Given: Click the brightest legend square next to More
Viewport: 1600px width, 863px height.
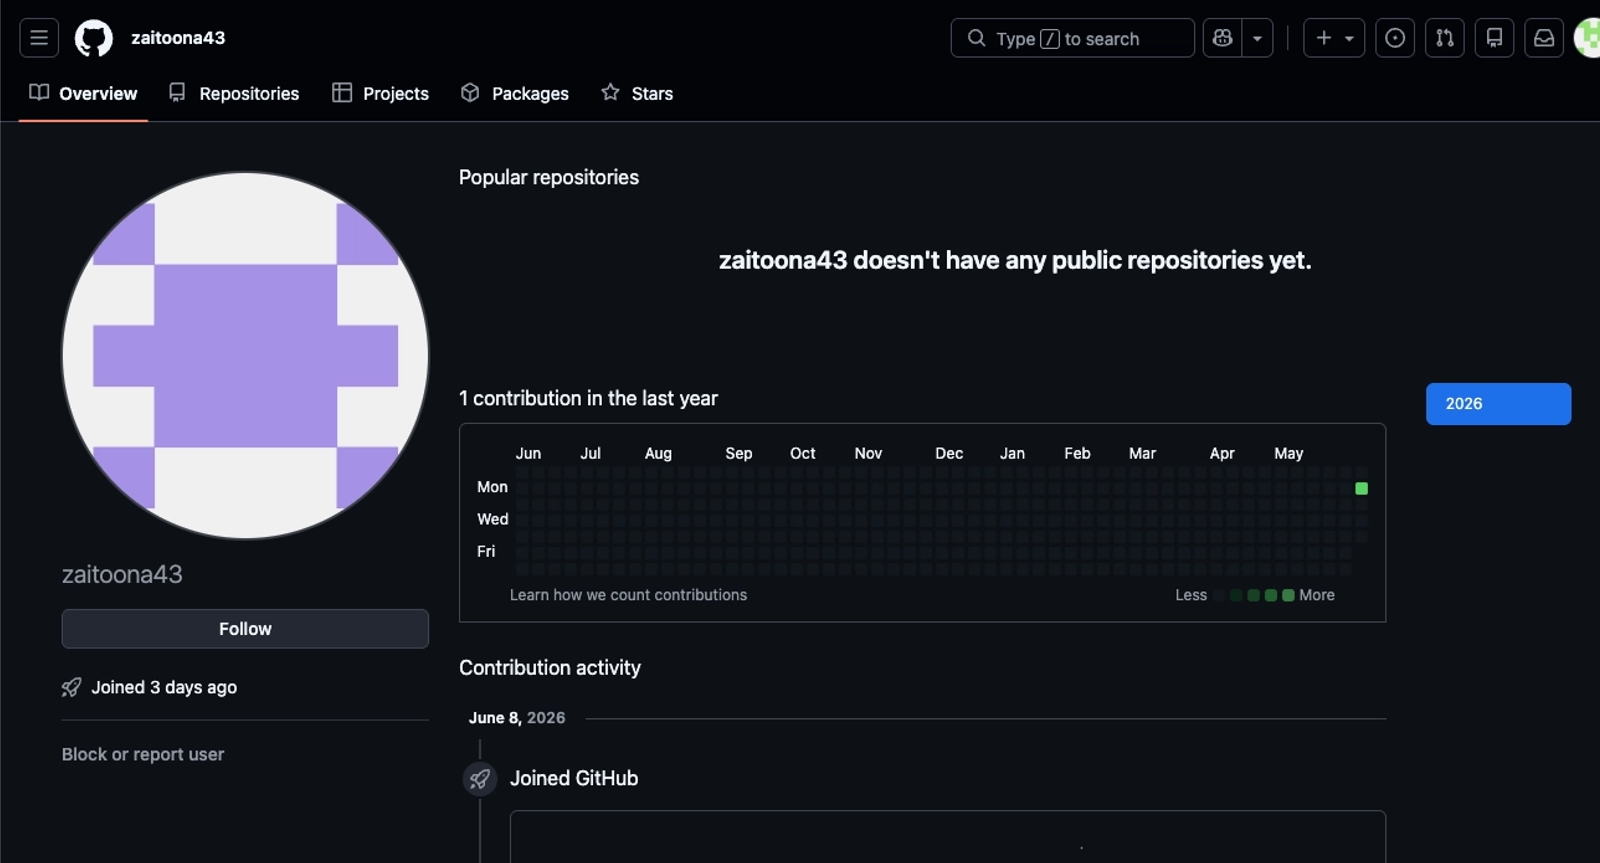Looking at the screenshot, I should (1288, 595).
